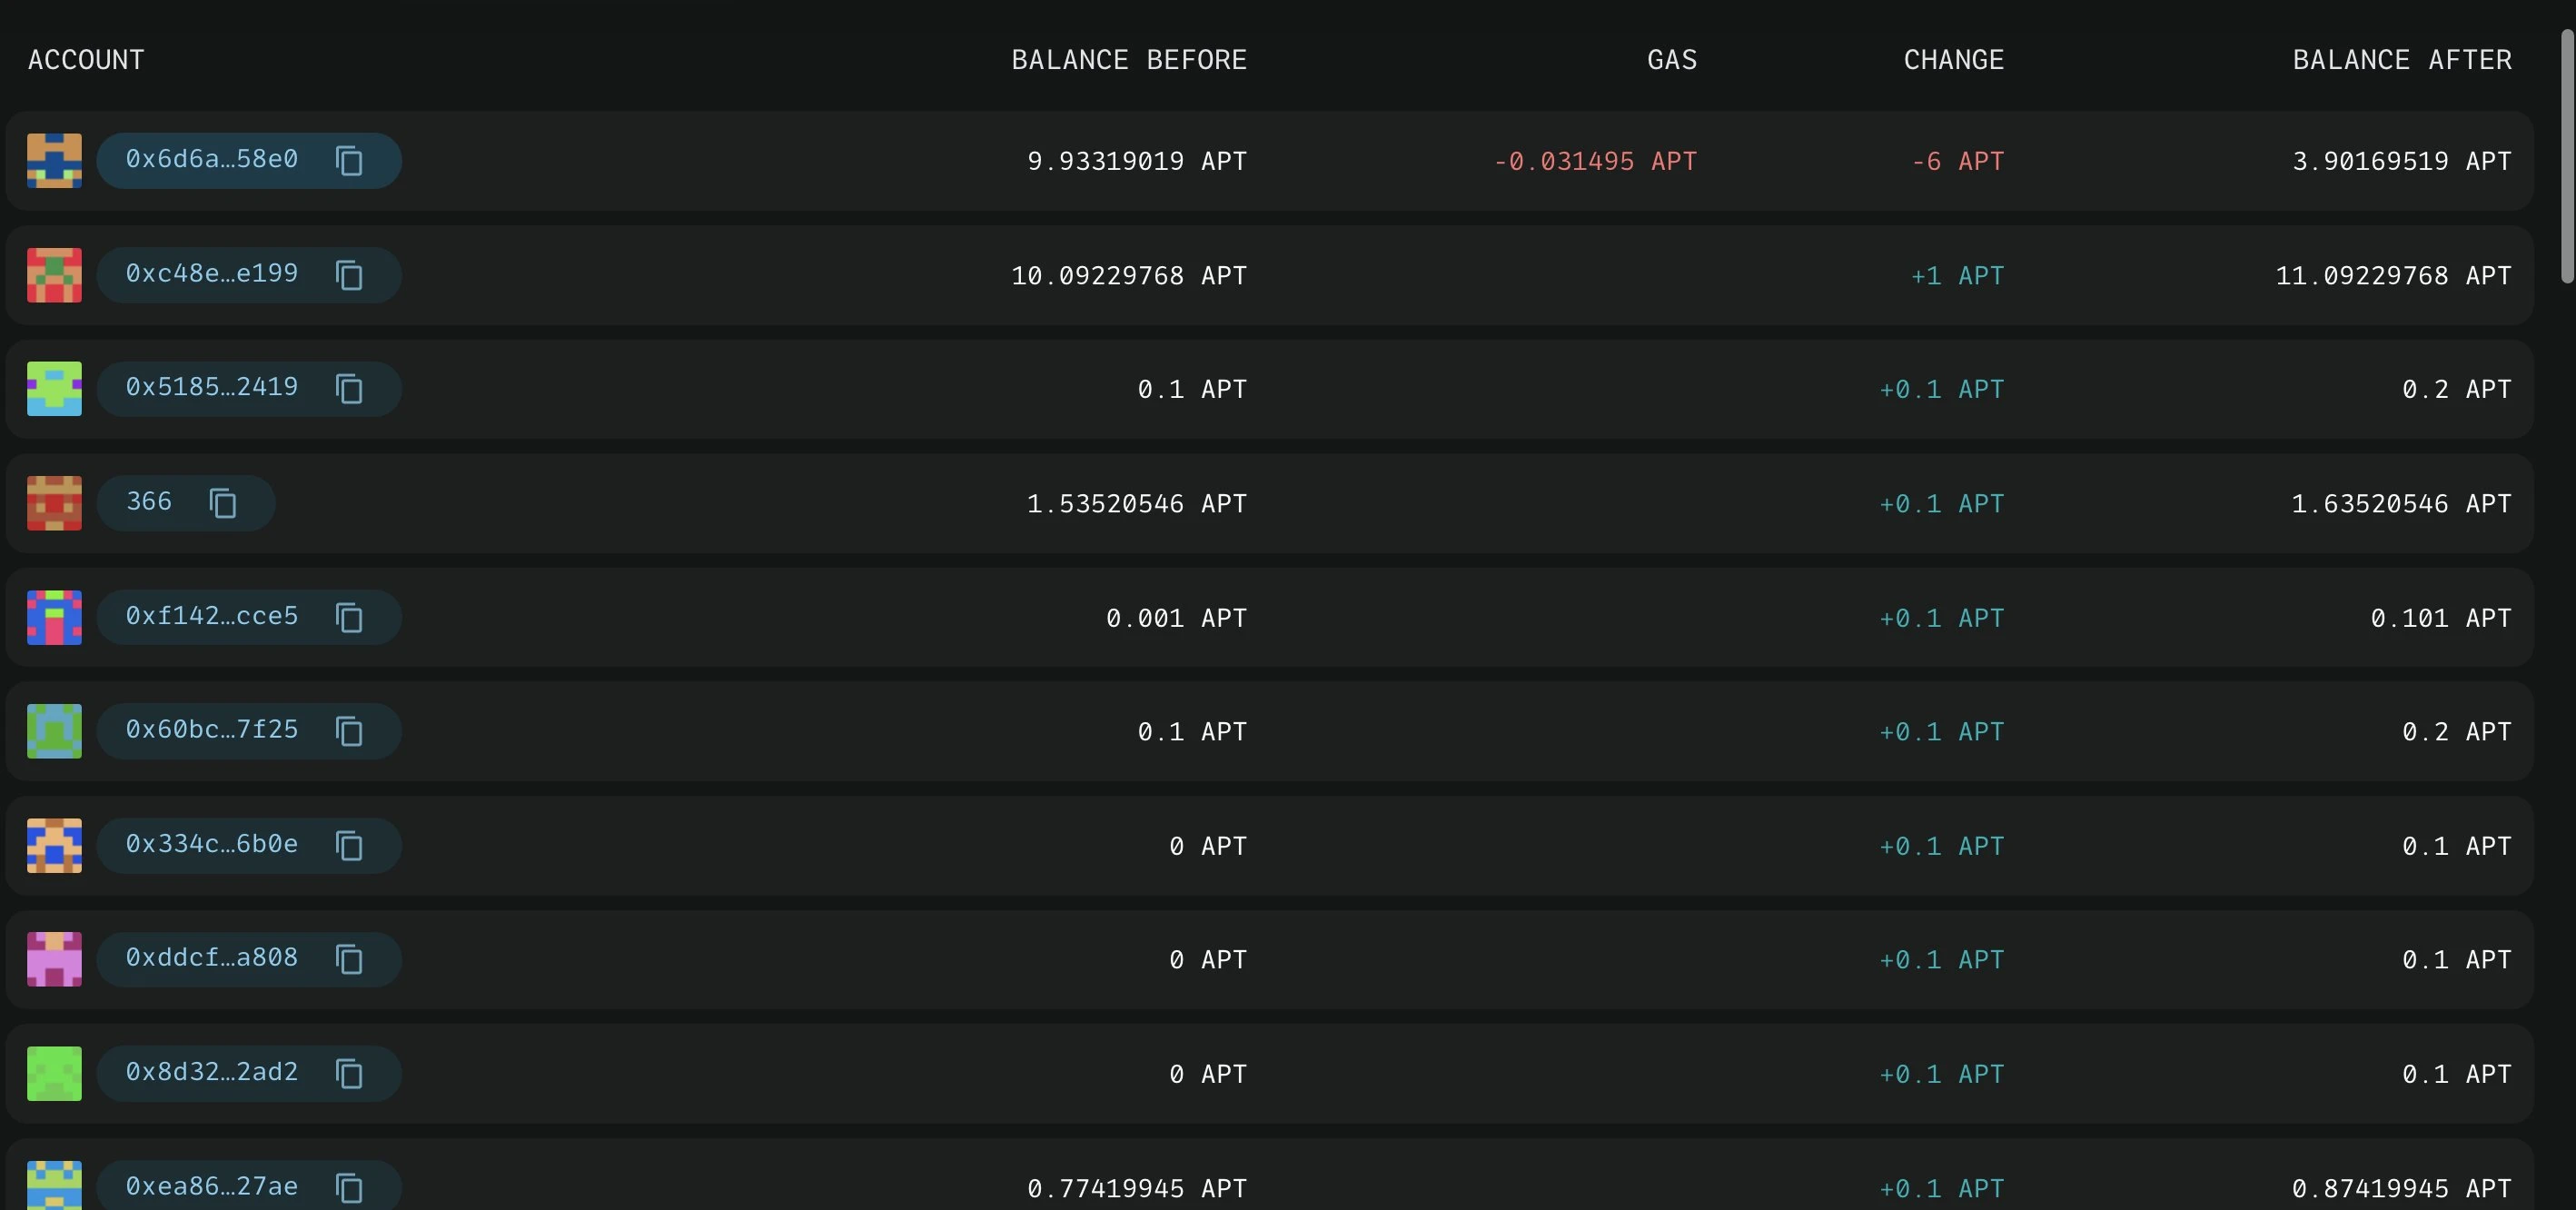Image resolution: width=2576 pixels, height=1210 pixels.
Task: Copy the 0xddcf…a808 address
Action: [349, 960]
